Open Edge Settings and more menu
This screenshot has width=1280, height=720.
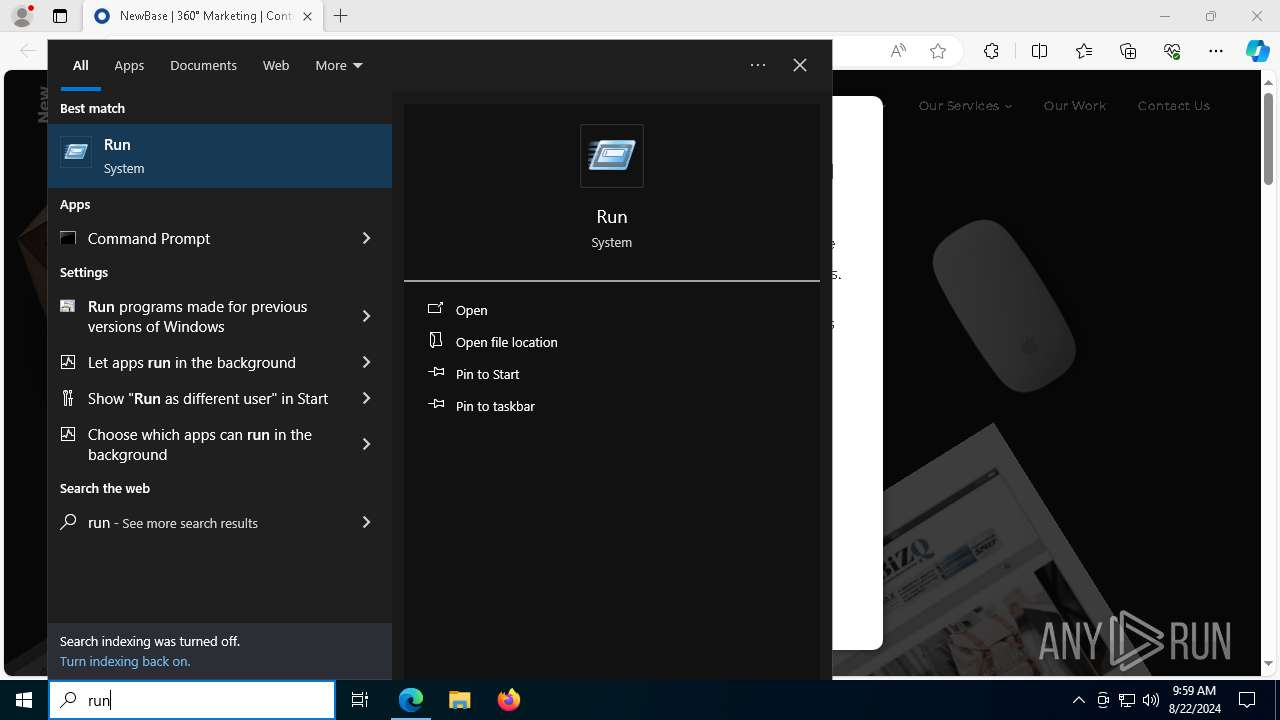click(1216, 51)
